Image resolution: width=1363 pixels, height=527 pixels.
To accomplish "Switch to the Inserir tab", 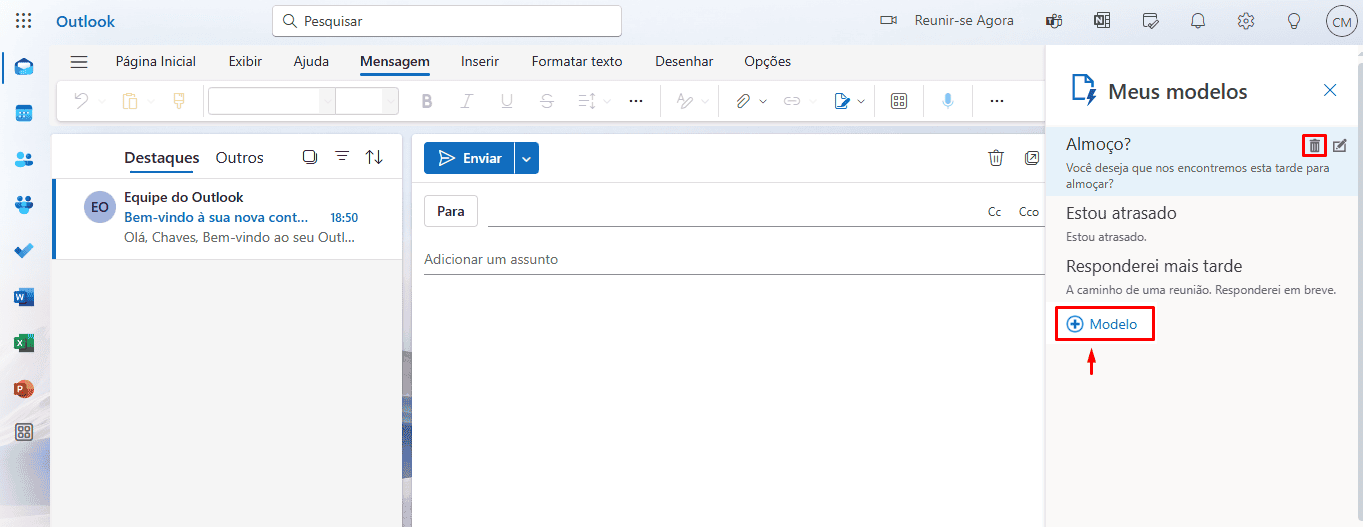I will coord(480,61).
